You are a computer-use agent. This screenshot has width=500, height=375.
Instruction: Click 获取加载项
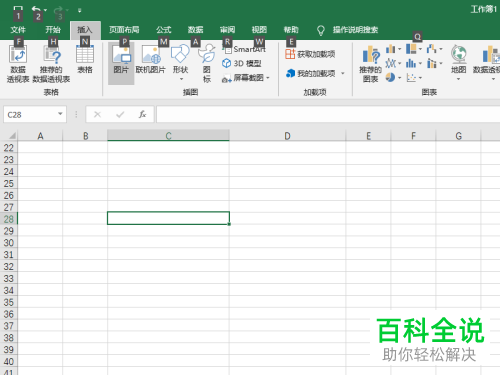(x=310, y=54)
